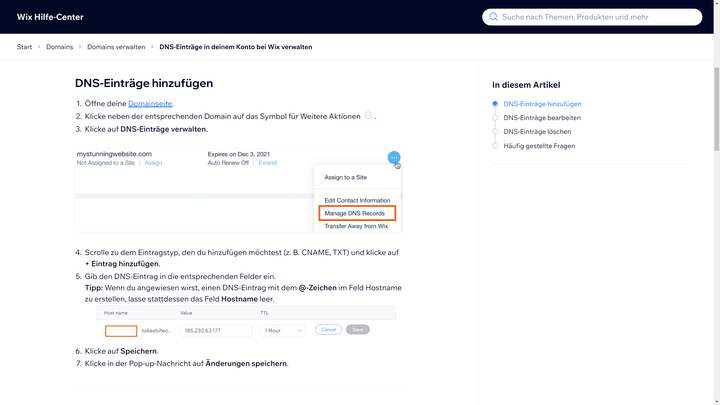
Task: Click the domain menu screenshot image
Action: (x=239, y=190)
